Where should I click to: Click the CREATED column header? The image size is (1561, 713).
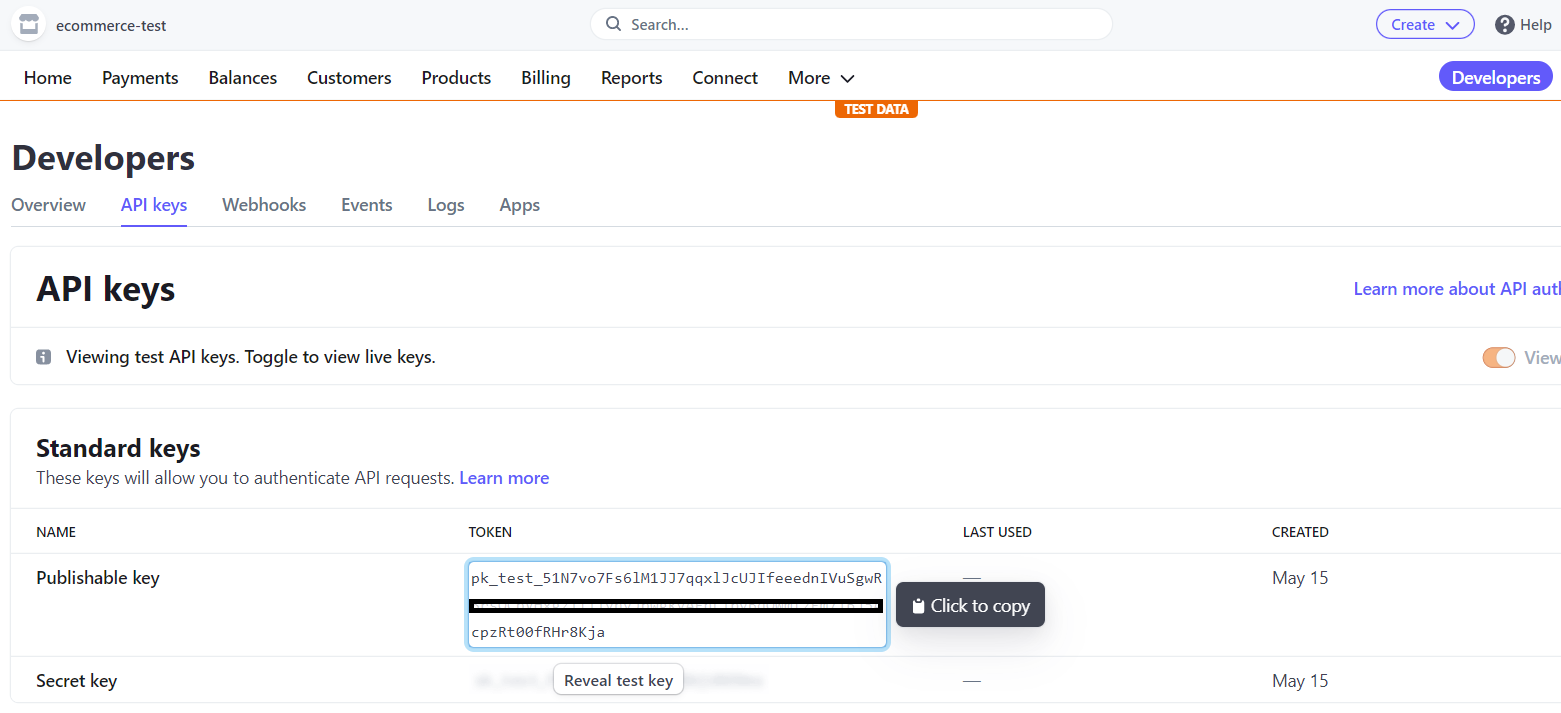[1300, 532]
